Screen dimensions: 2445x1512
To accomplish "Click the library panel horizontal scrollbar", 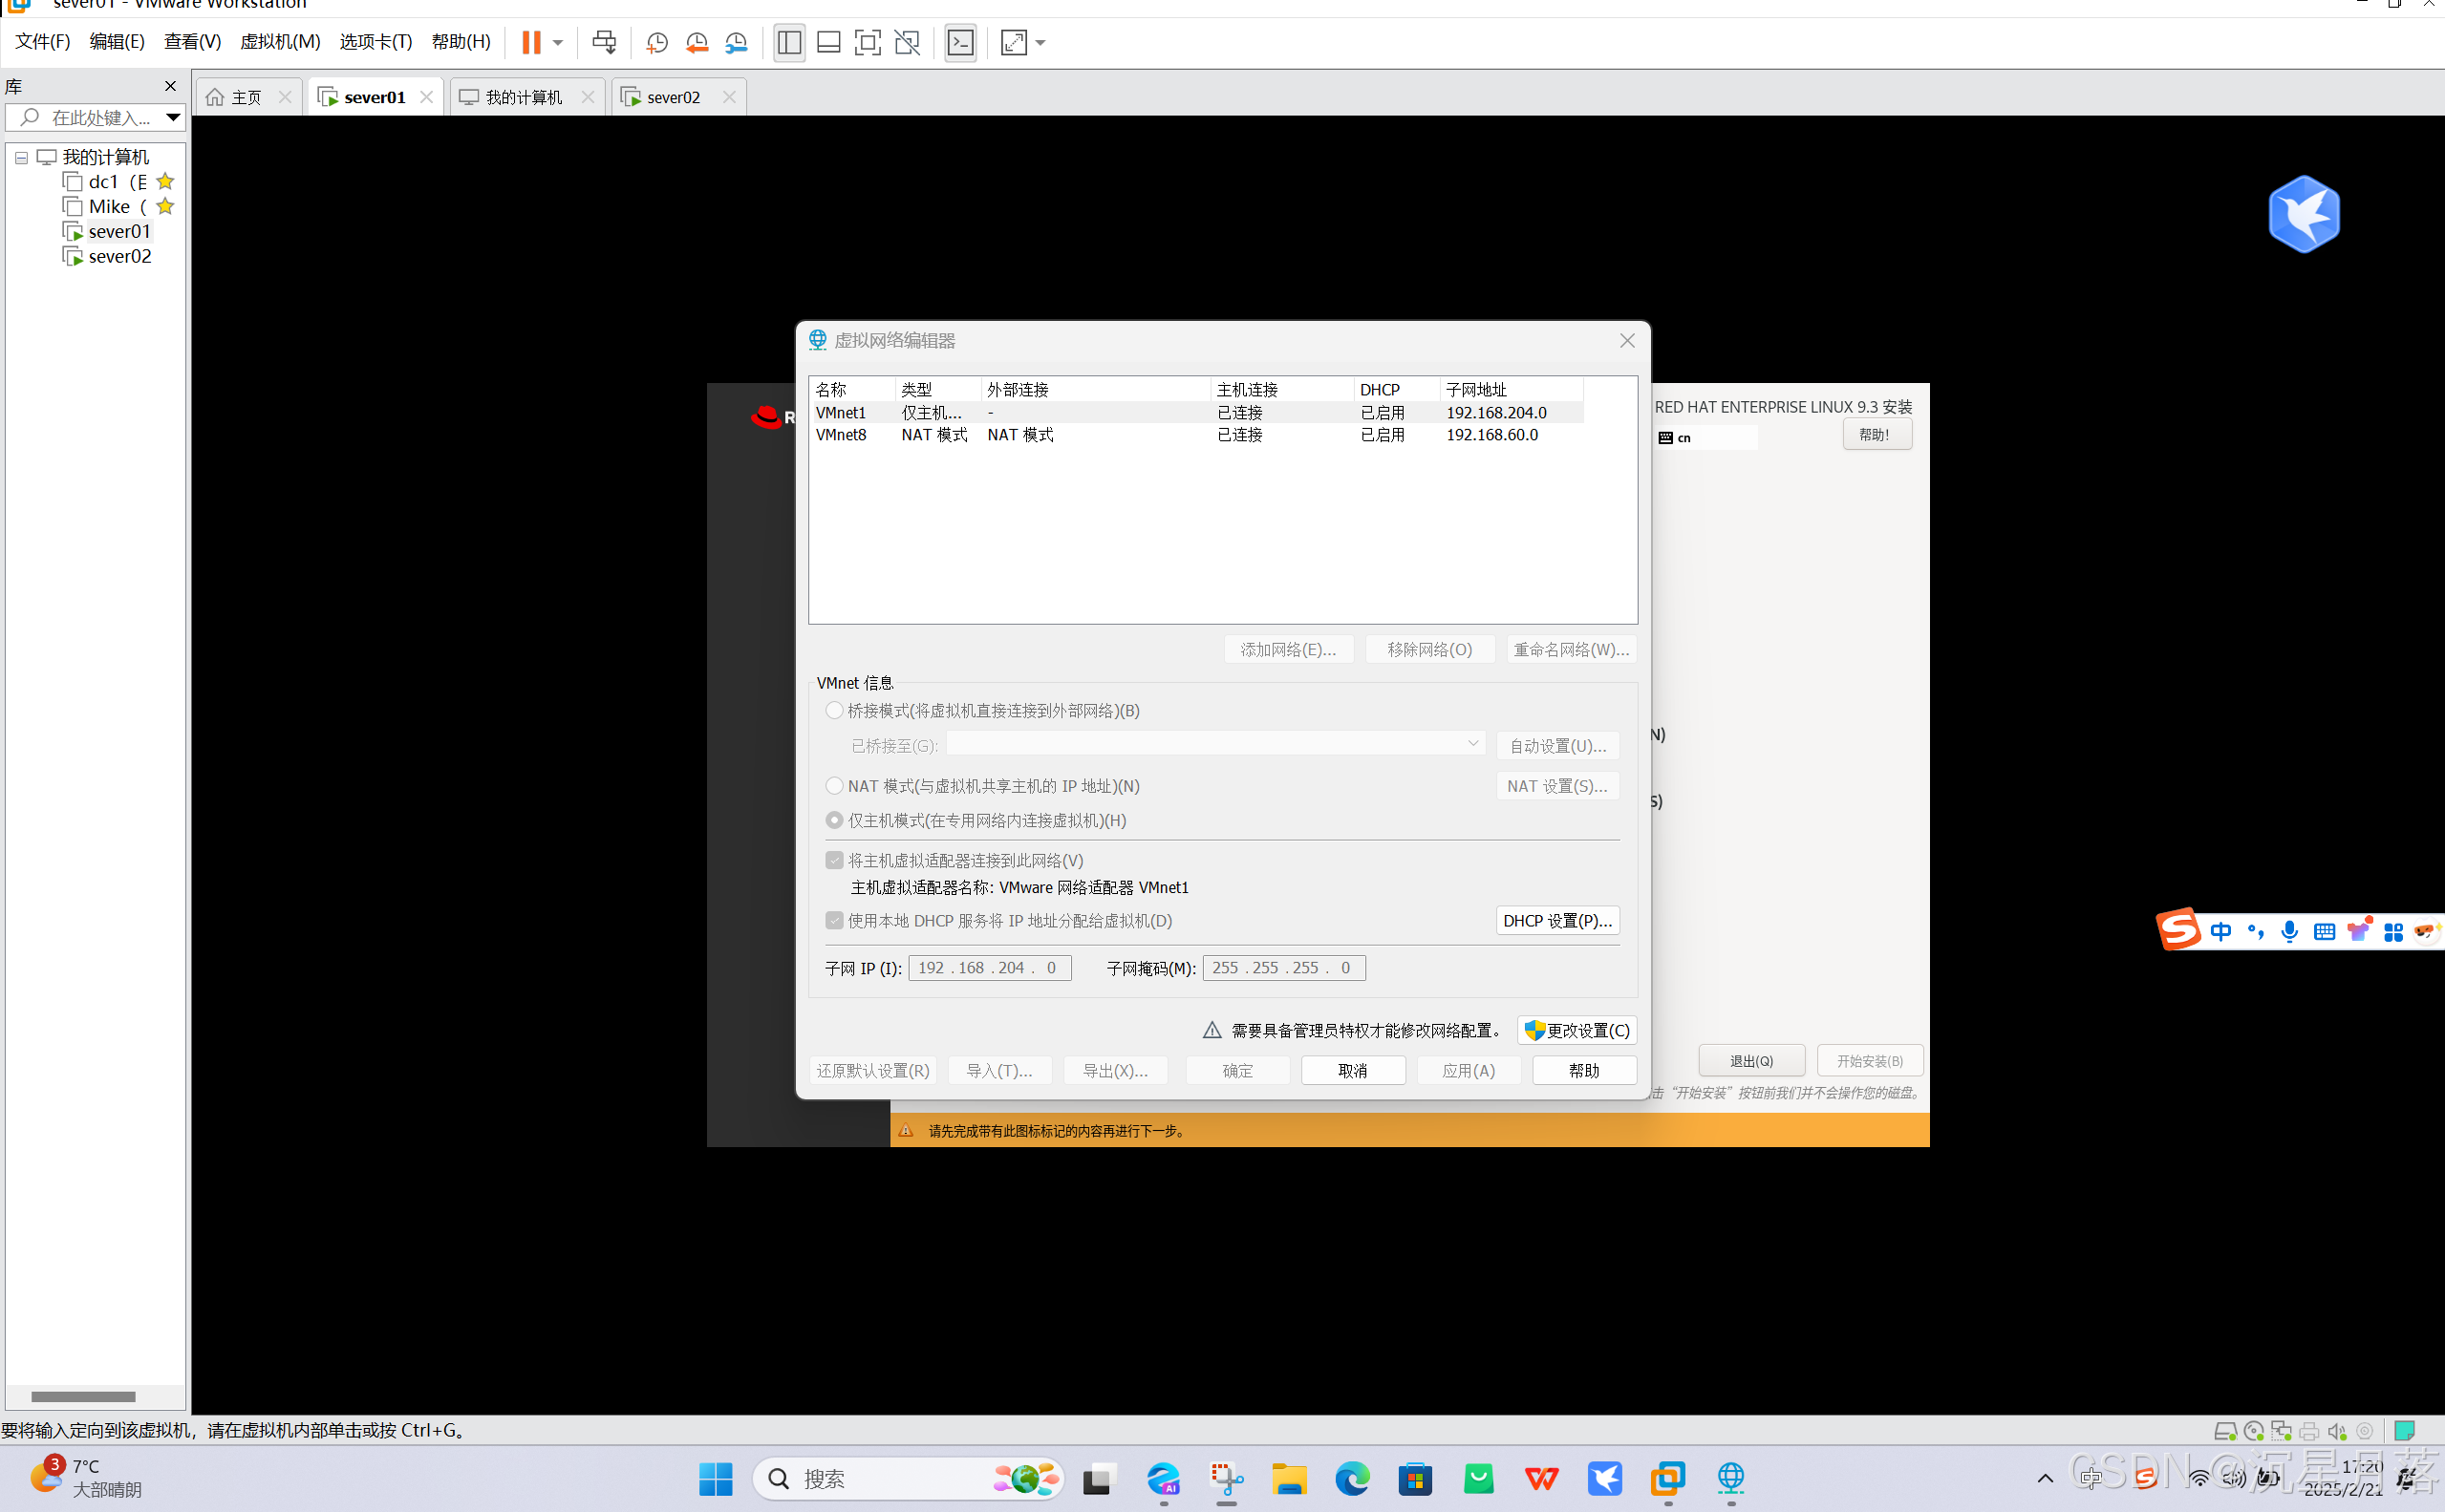I will click(83, 1396).
